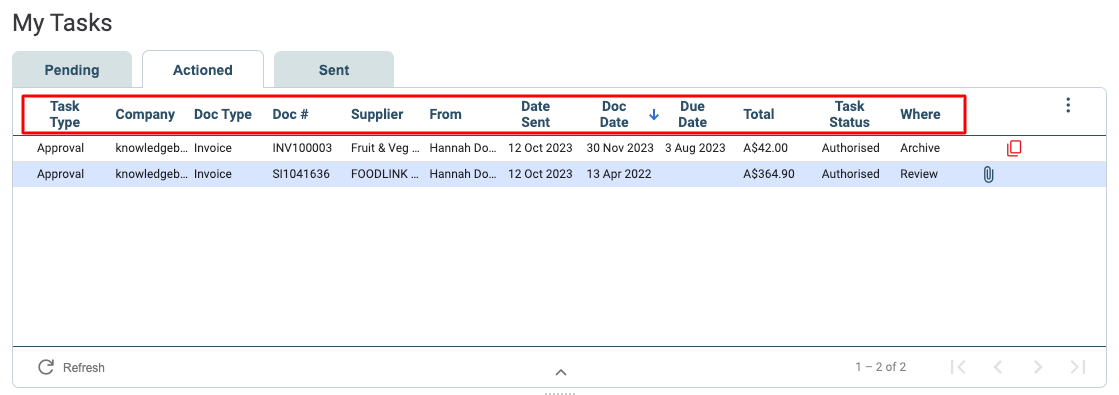Select the Actioned tab
The image size is (1119, 395).
coord(203,70)
